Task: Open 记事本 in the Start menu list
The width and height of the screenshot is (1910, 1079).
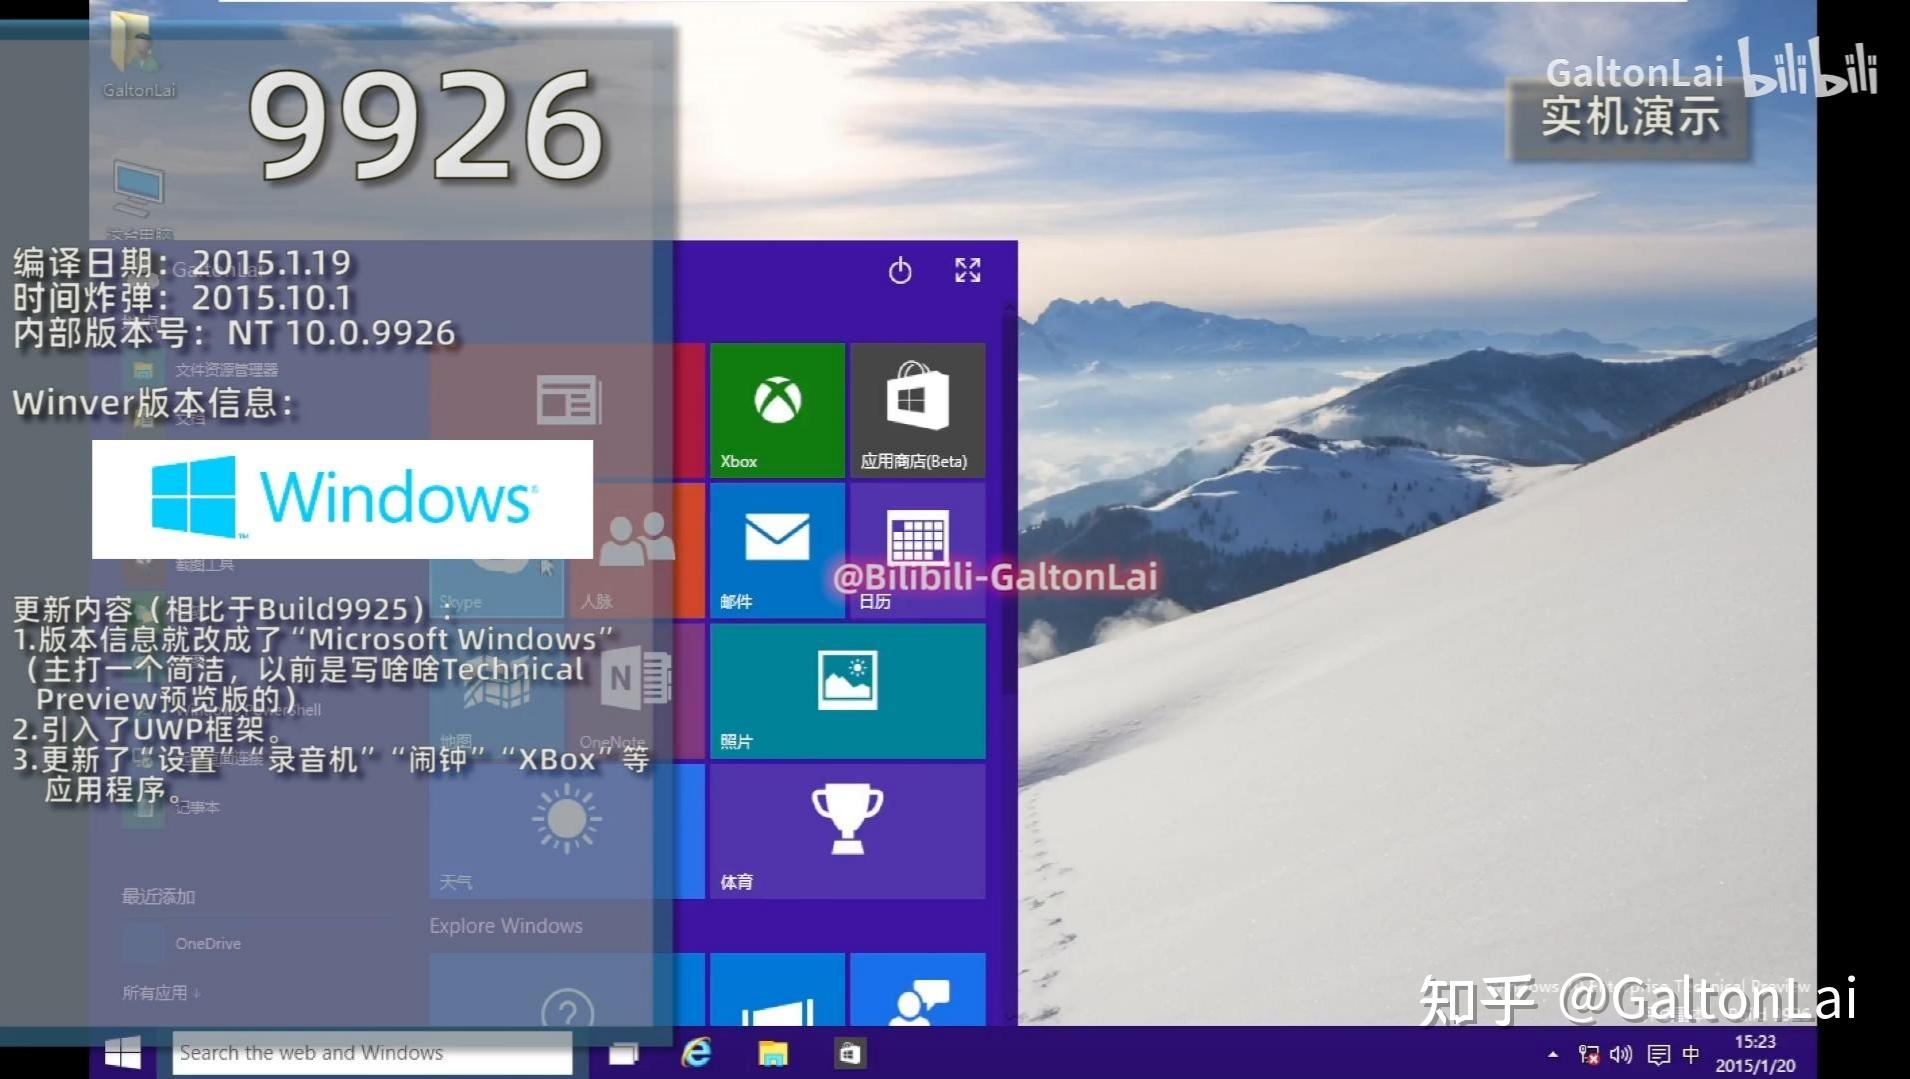Action: [197, 807]
